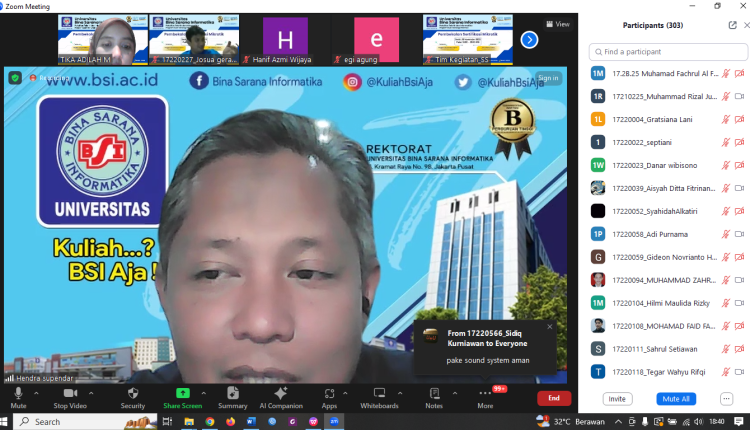Select 17220227_Josua video thumbnail
This screenshot has height=430, width=750.
194,40
